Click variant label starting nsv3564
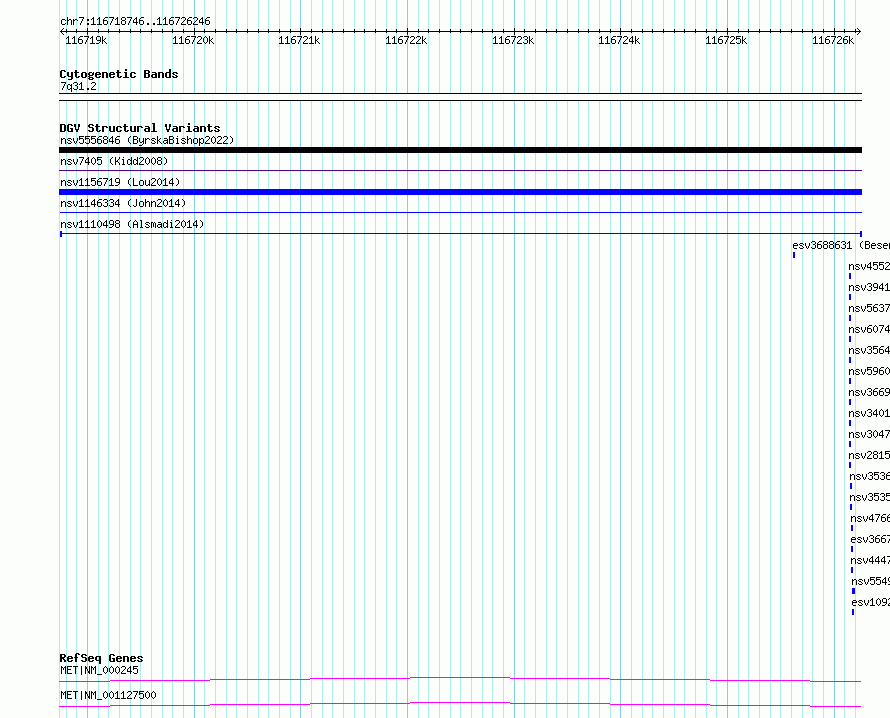This screenshot has height=718, width=890. [x=869, y=350]
